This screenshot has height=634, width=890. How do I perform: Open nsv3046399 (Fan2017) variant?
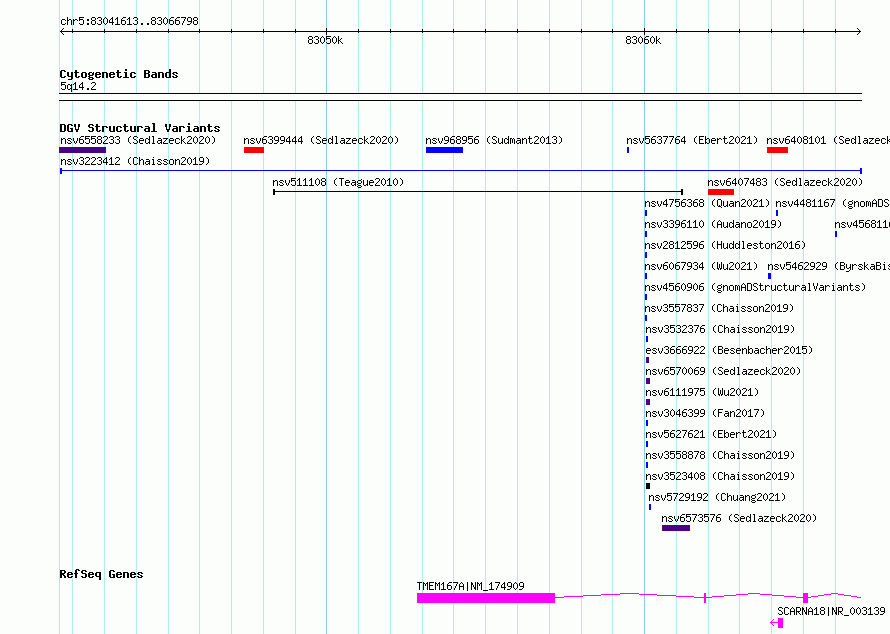point(705,413)
